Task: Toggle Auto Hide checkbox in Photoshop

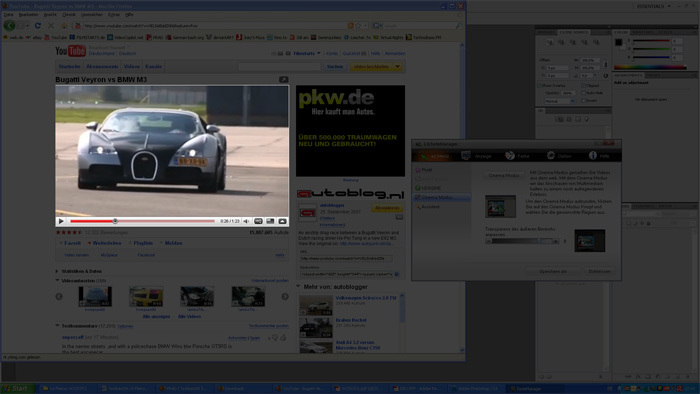Action: [x=583, y=93]
